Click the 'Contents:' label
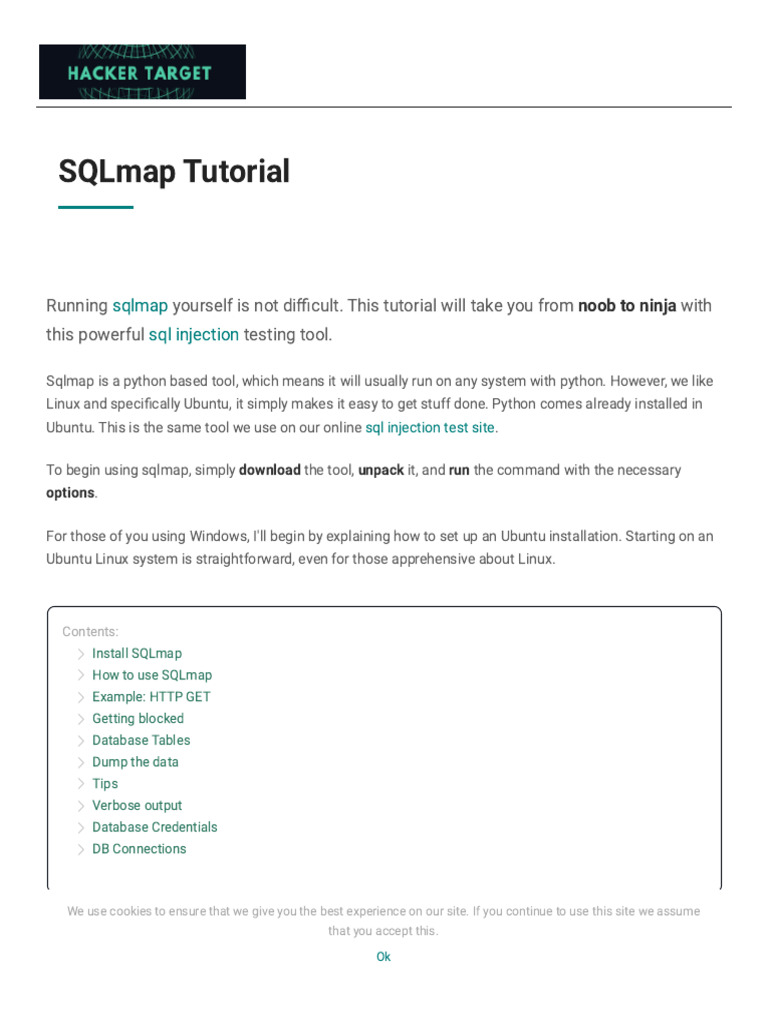Screen dimensions: 768x1024 click(90, 632)
